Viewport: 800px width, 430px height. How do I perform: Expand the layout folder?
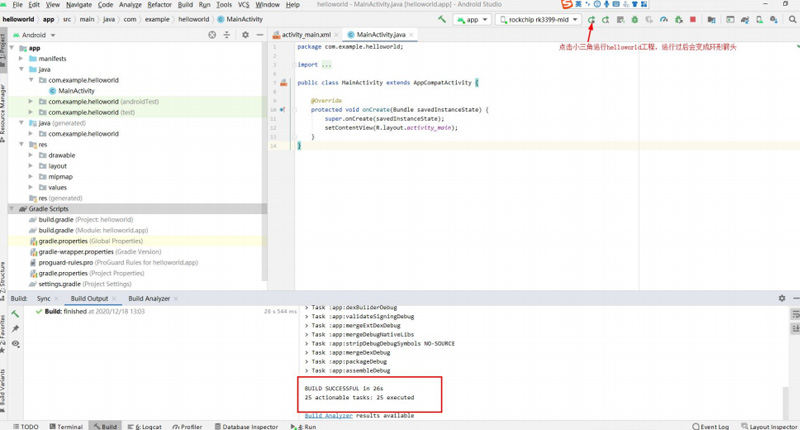point(31,166)
